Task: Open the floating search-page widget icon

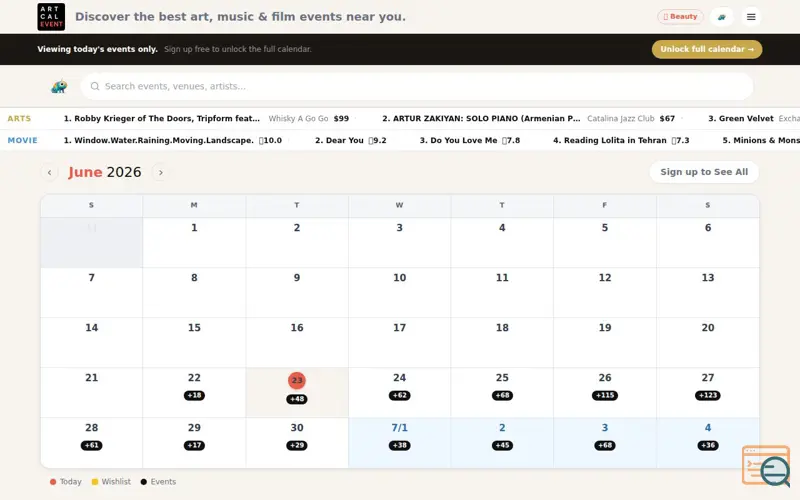Action: (x=766, y=465)
